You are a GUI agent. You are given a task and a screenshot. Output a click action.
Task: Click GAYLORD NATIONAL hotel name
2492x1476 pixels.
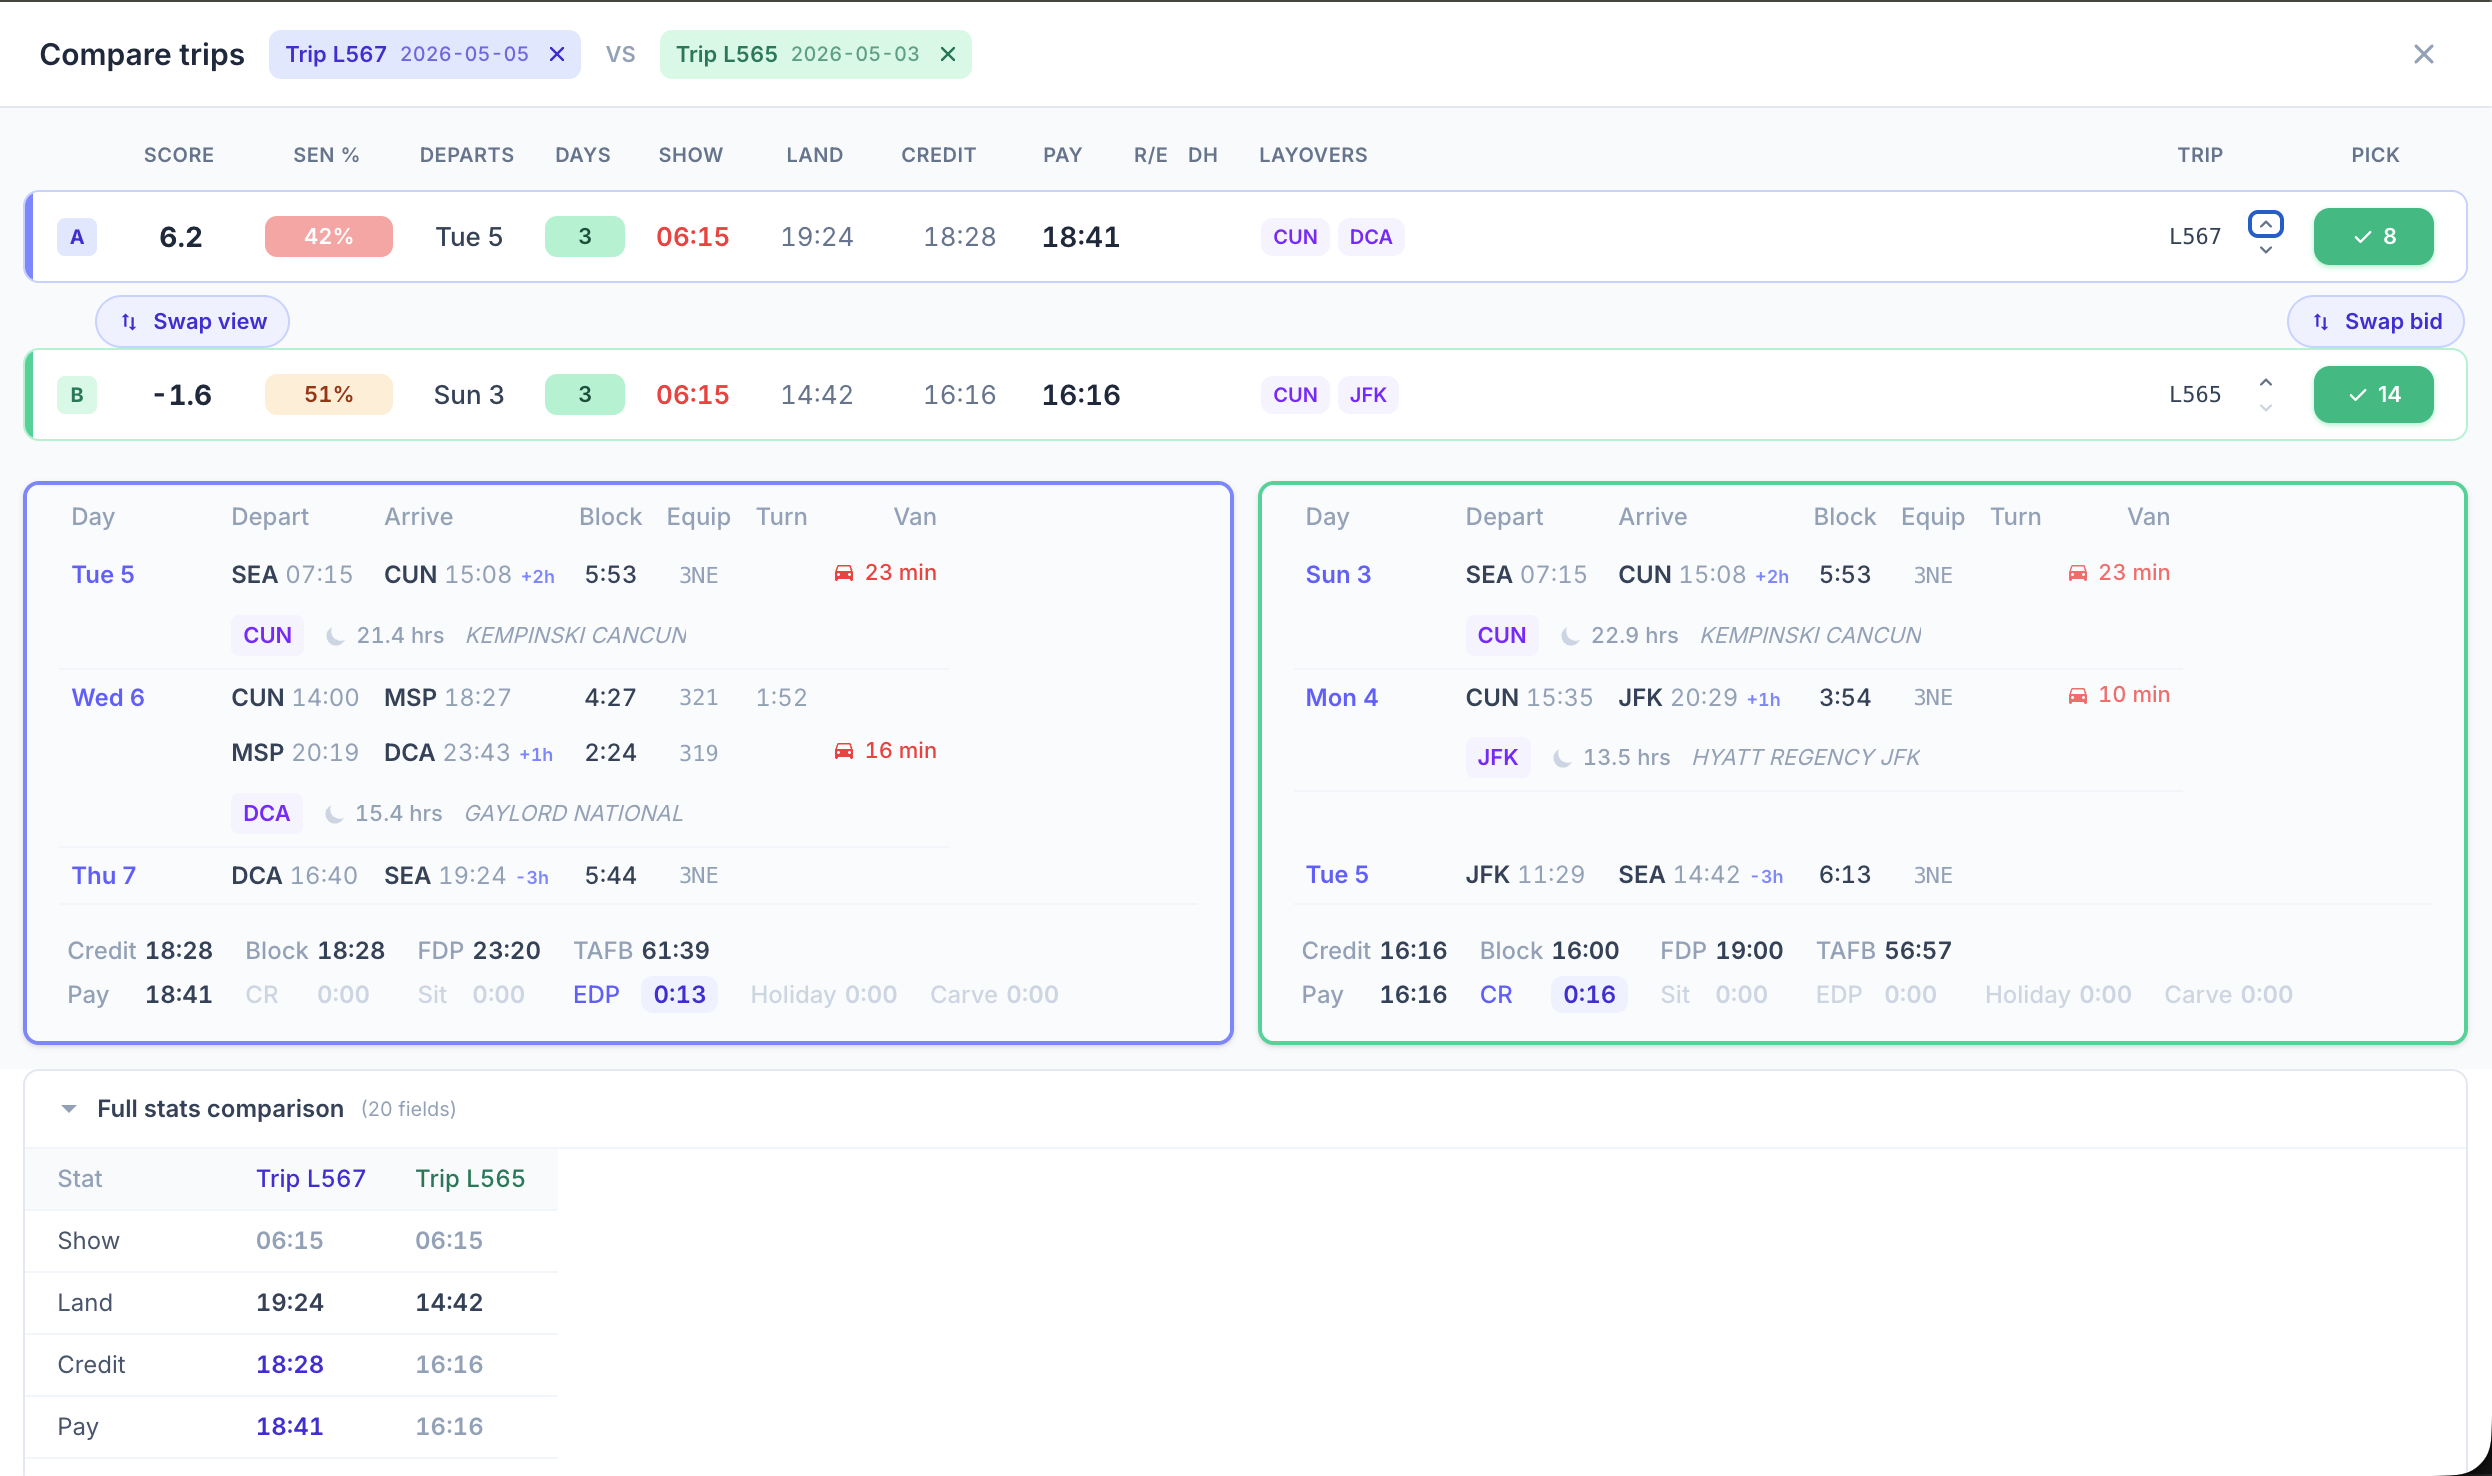(574, 814)
